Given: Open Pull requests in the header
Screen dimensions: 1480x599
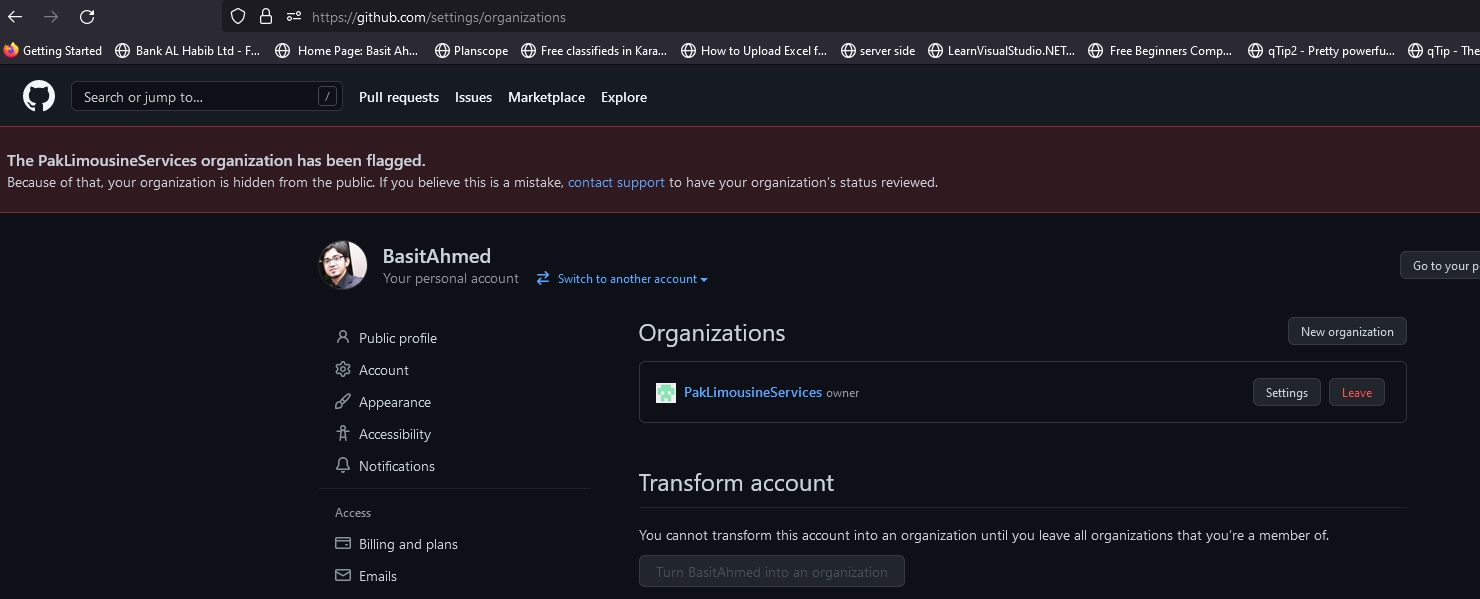Looking at the screenshot, I should tap(399, 97).
